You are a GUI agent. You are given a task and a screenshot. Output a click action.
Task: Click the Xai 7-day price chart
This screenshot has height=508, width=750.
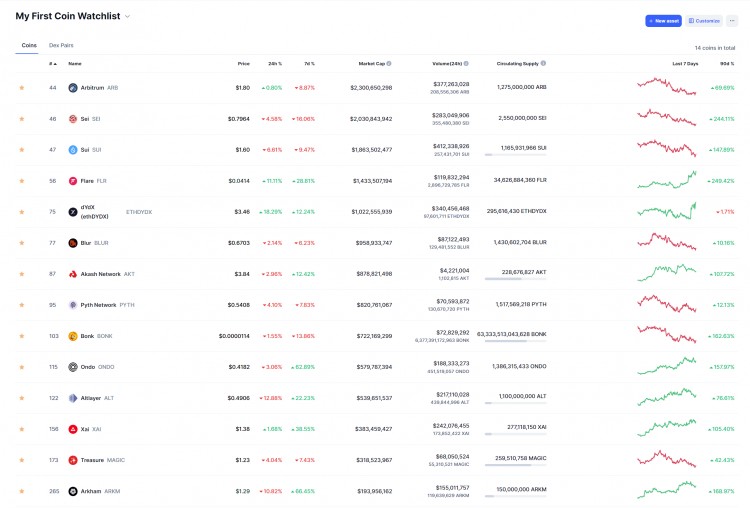(x=667, y=428)
